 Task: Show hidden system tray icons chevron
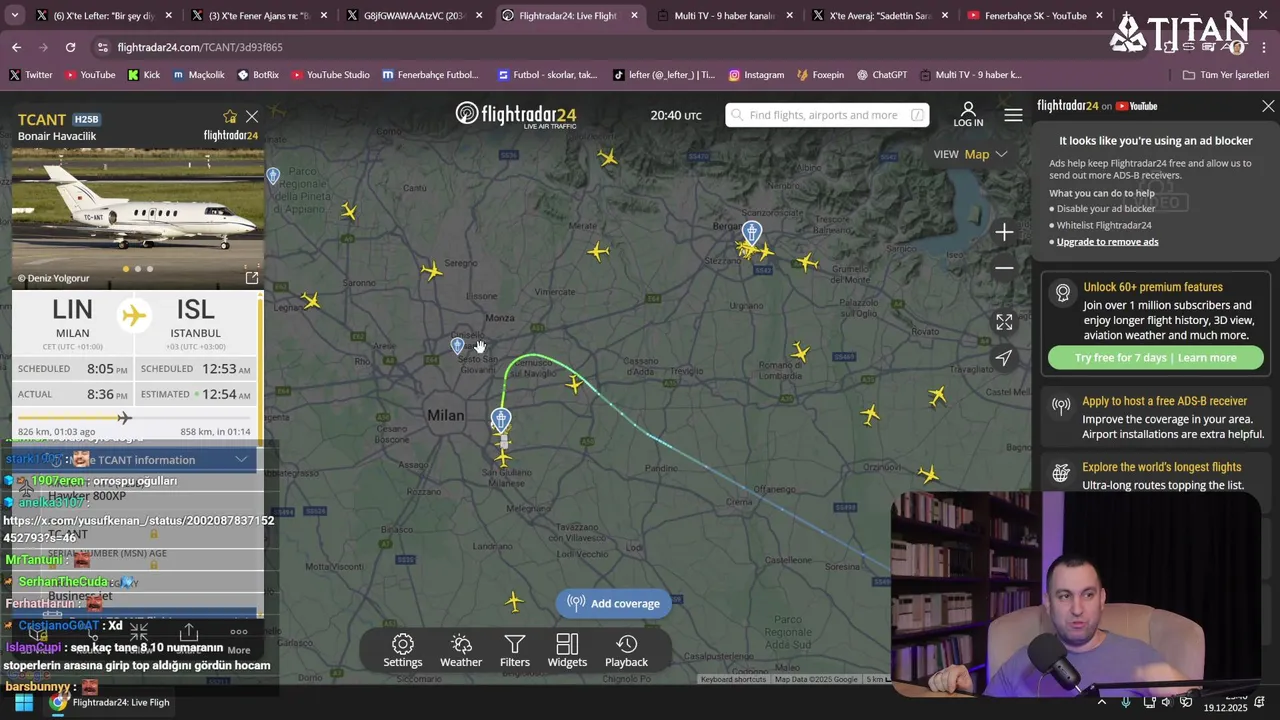point(1101,702)
